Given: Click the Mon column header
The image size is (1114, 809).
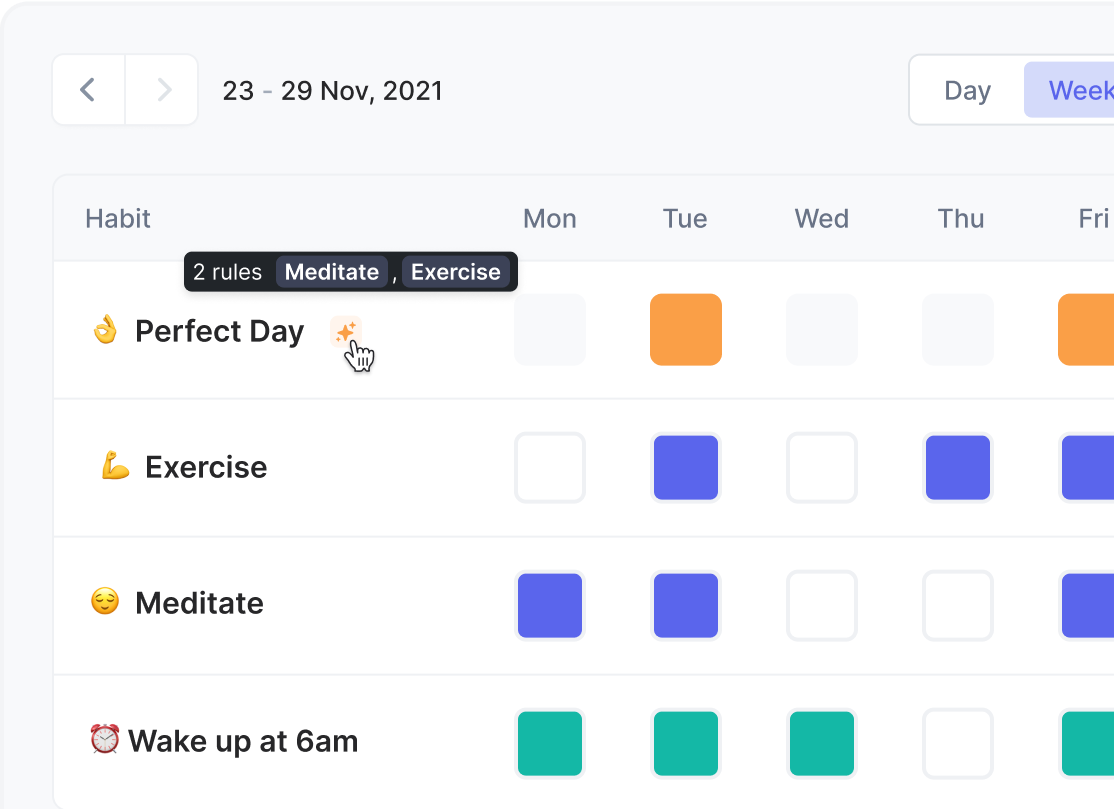Looking at the screenshot, I should tap(549, 218).
